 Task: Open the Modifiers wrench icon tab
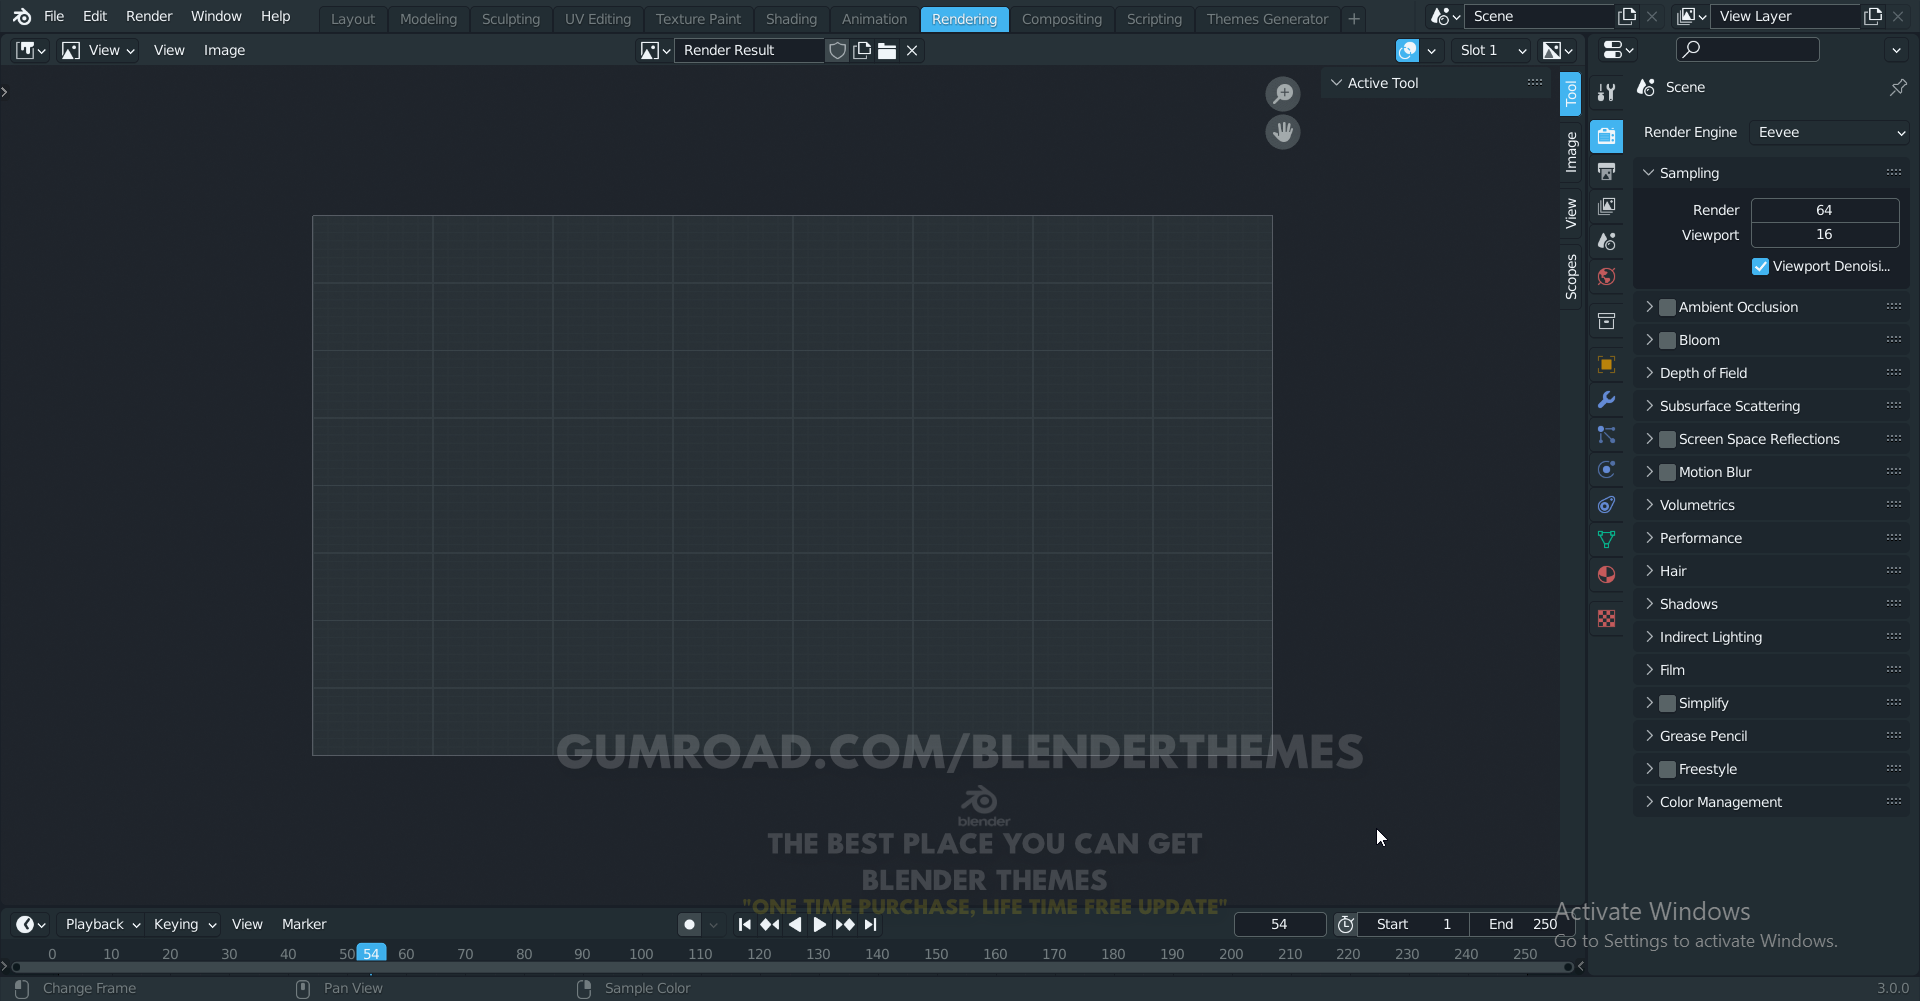click(1606, 400)
